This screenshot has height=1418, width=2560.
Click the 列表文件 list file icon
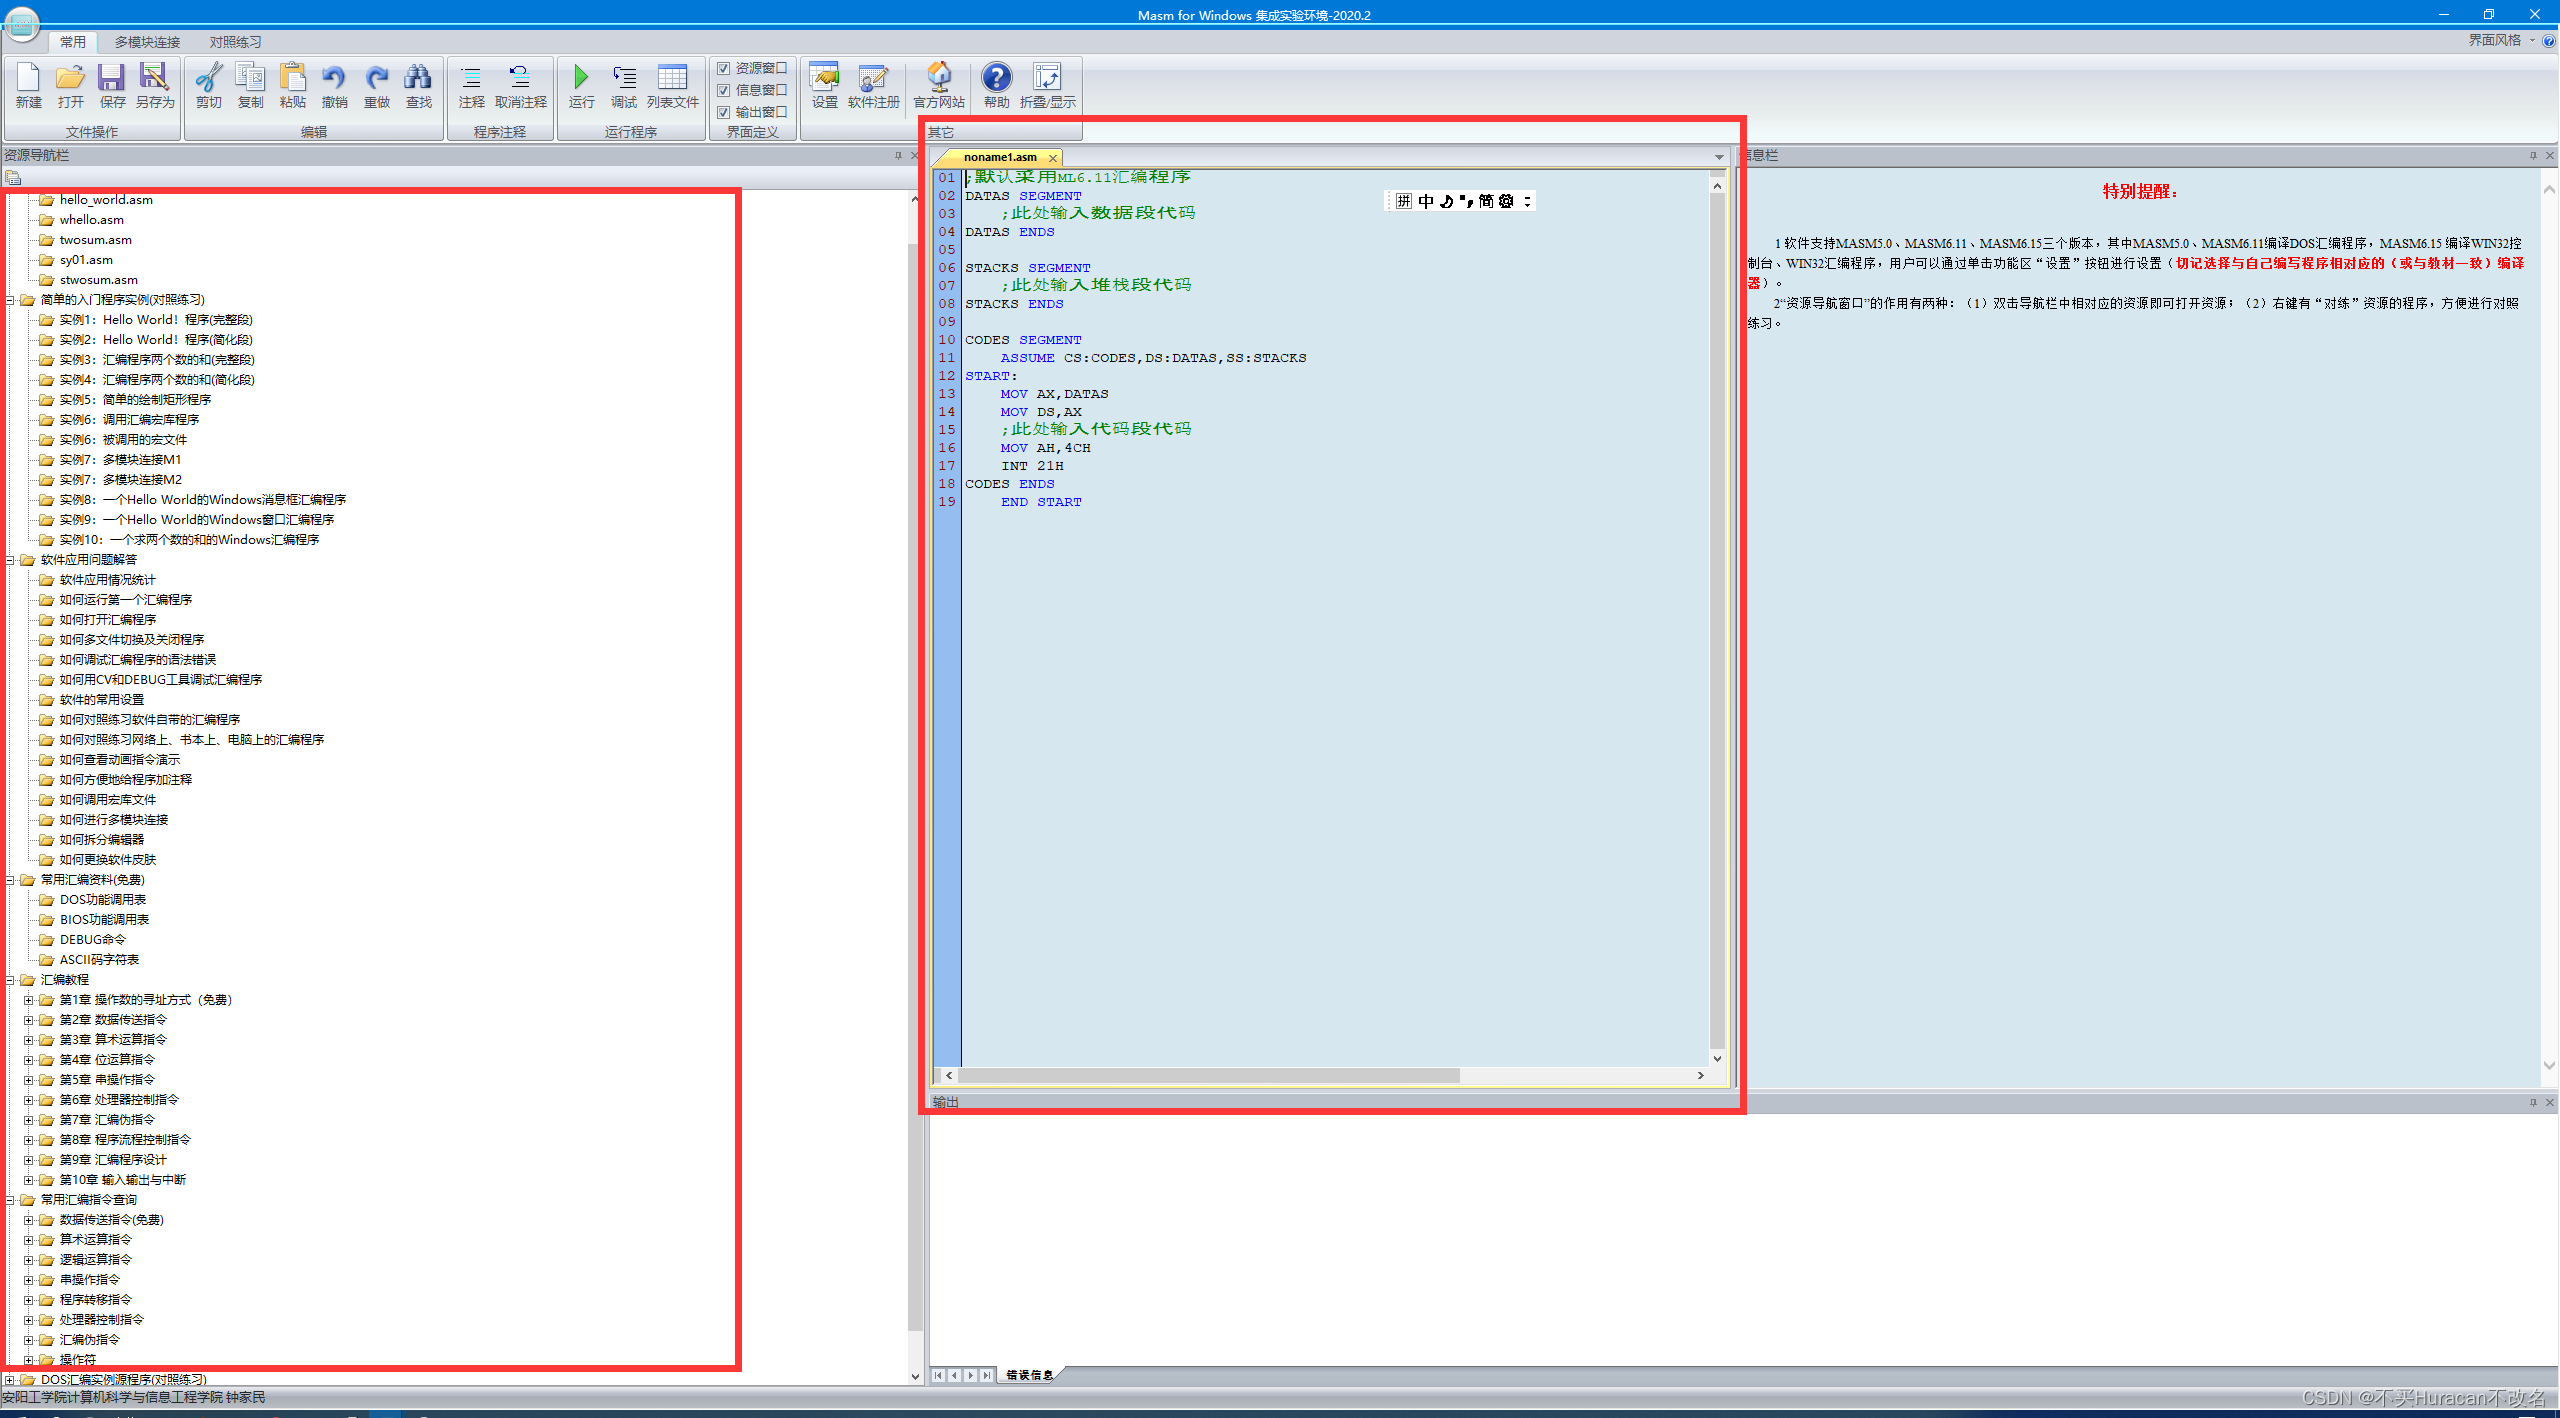click(x=672, y=78)
